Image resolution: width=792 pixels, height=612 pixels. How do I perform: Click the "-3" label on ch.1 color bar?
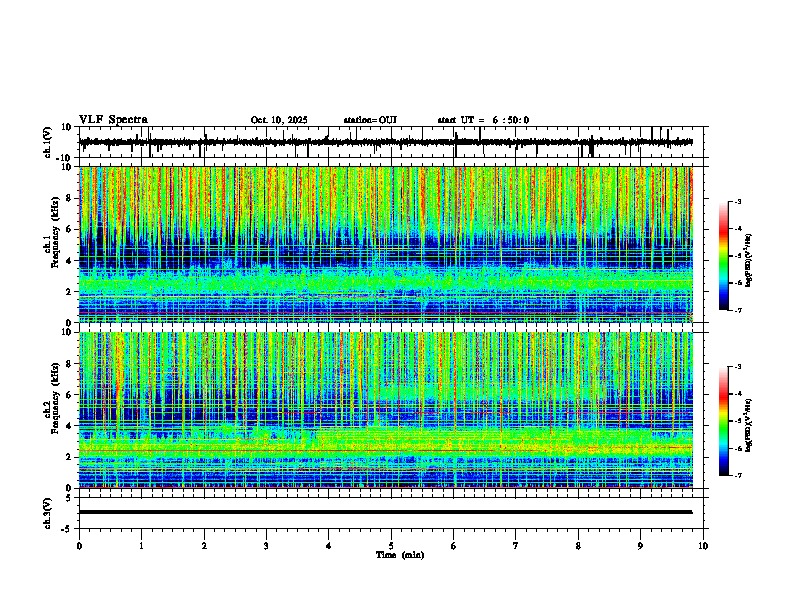point(737,202)
